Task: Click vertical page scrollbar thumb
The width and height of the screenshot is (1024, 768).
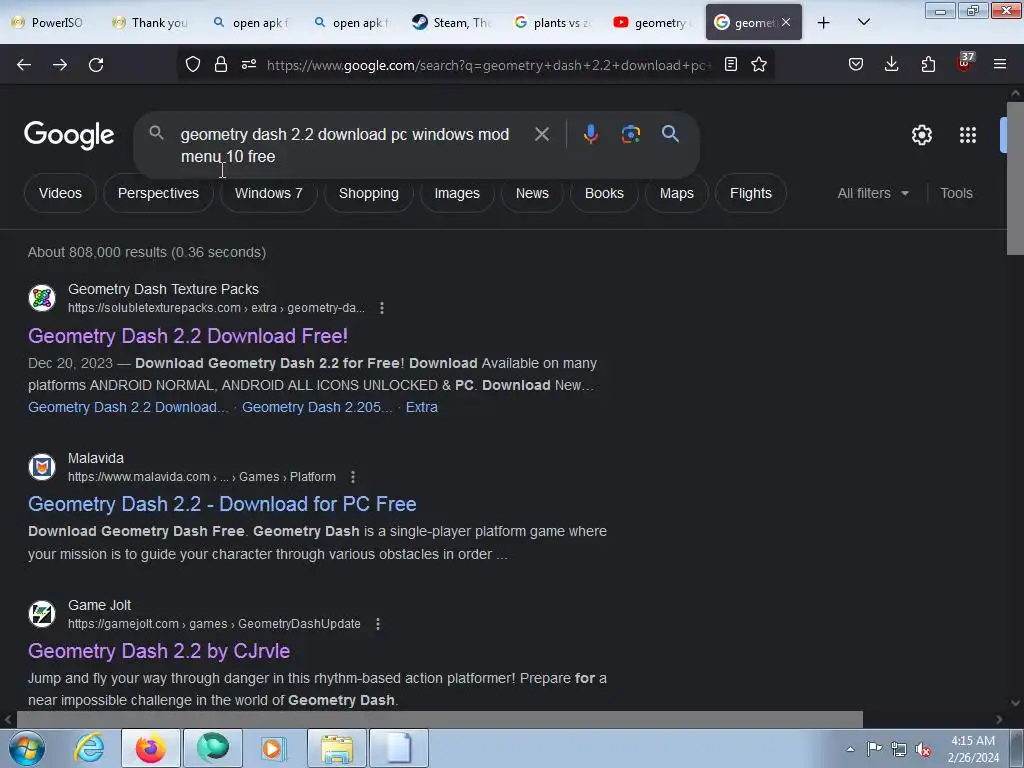Action: [1016, 178]
